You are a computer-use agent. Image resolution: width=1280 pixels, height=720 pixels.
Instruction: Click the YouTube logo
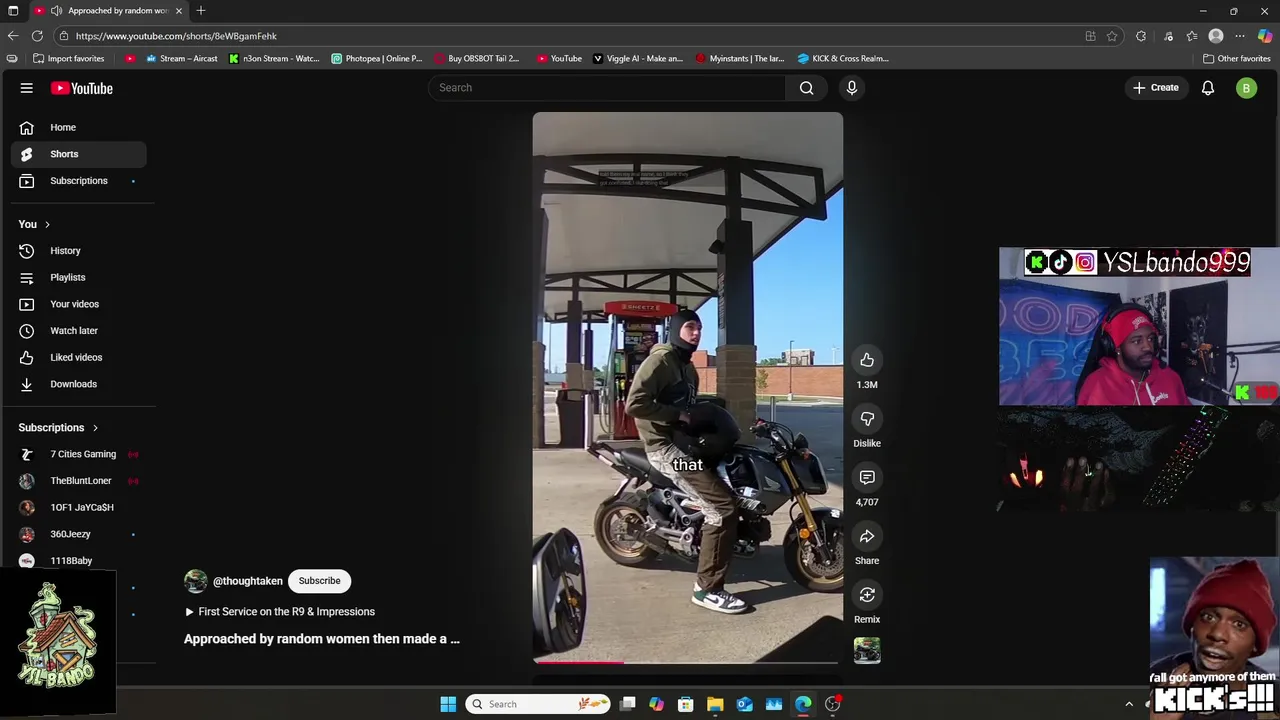coord(82,88)
